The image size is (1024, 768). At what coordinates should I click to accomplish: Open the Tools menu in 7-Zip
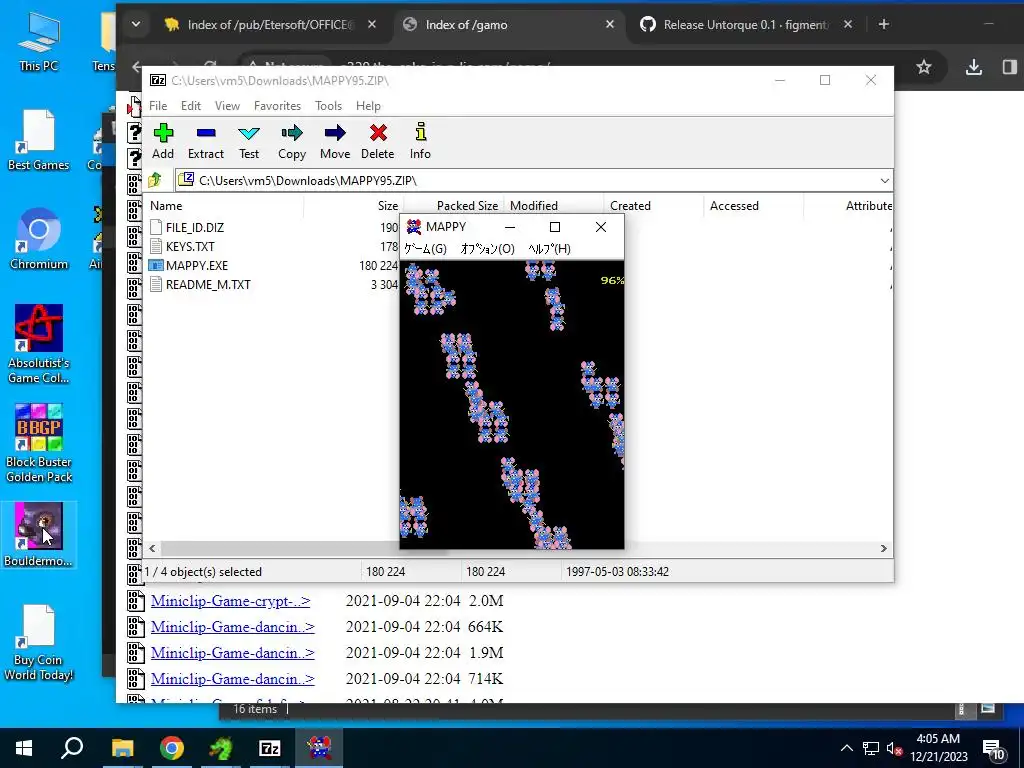[x=328, y=106]
